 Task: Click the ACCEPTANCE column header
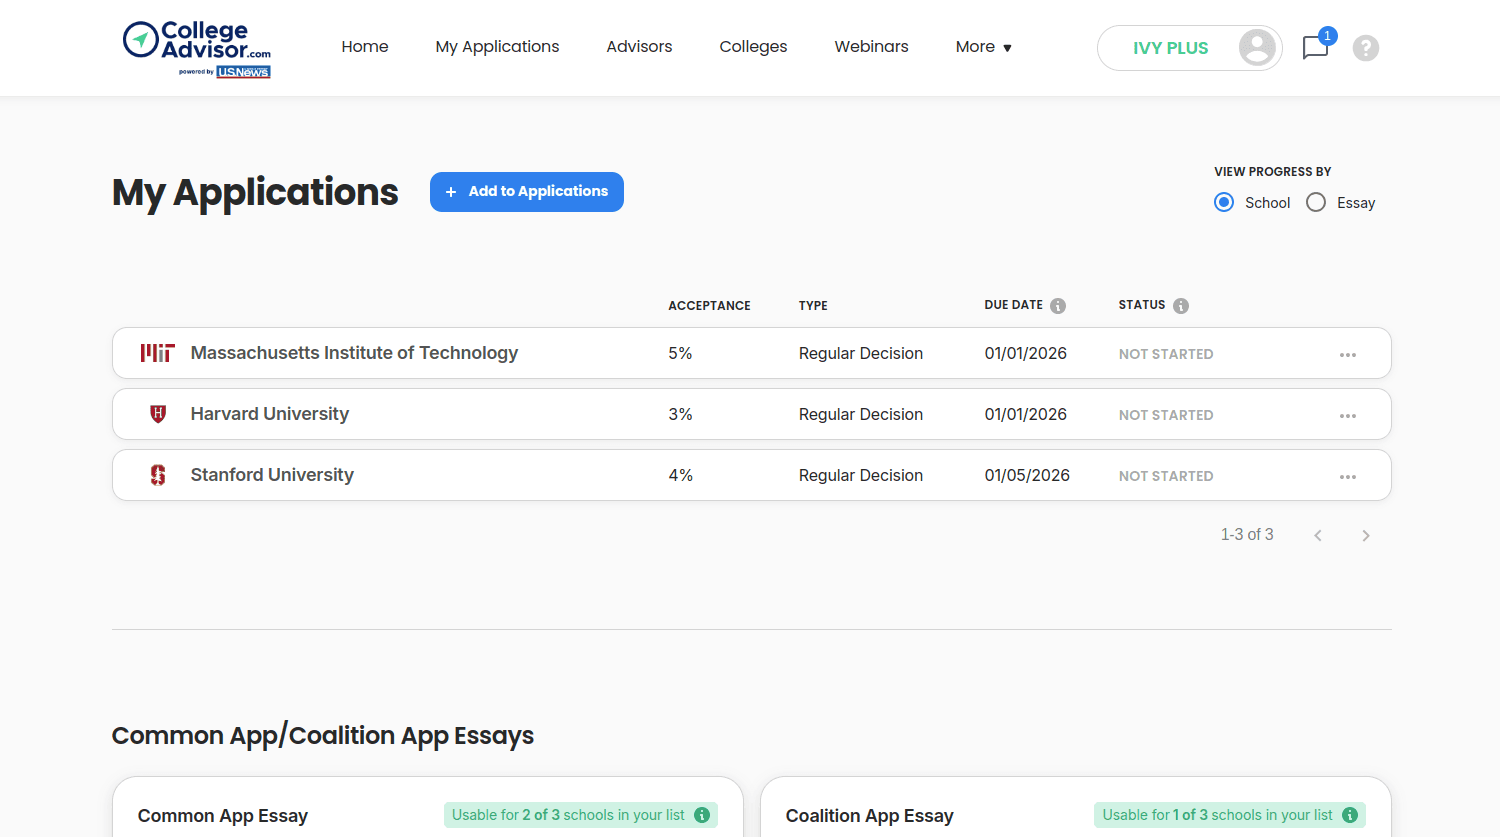click(x=709, y=306)
